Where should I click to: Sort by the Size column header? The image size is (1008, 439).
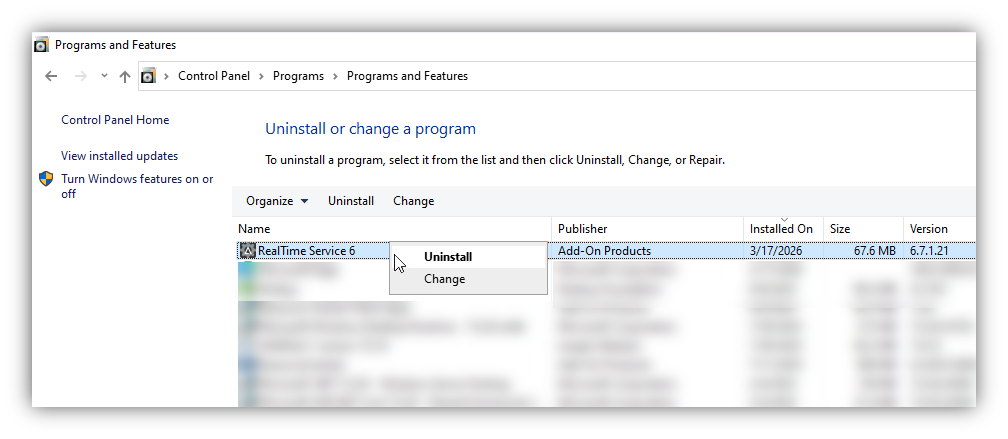863,229
